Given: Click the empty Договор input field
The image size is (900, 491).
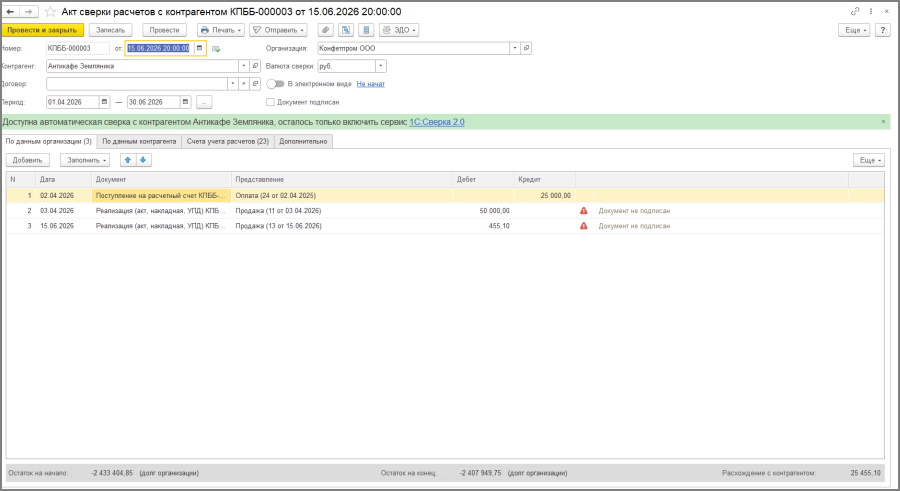Looking at the screenshot, I should click(x=137, y=84).
